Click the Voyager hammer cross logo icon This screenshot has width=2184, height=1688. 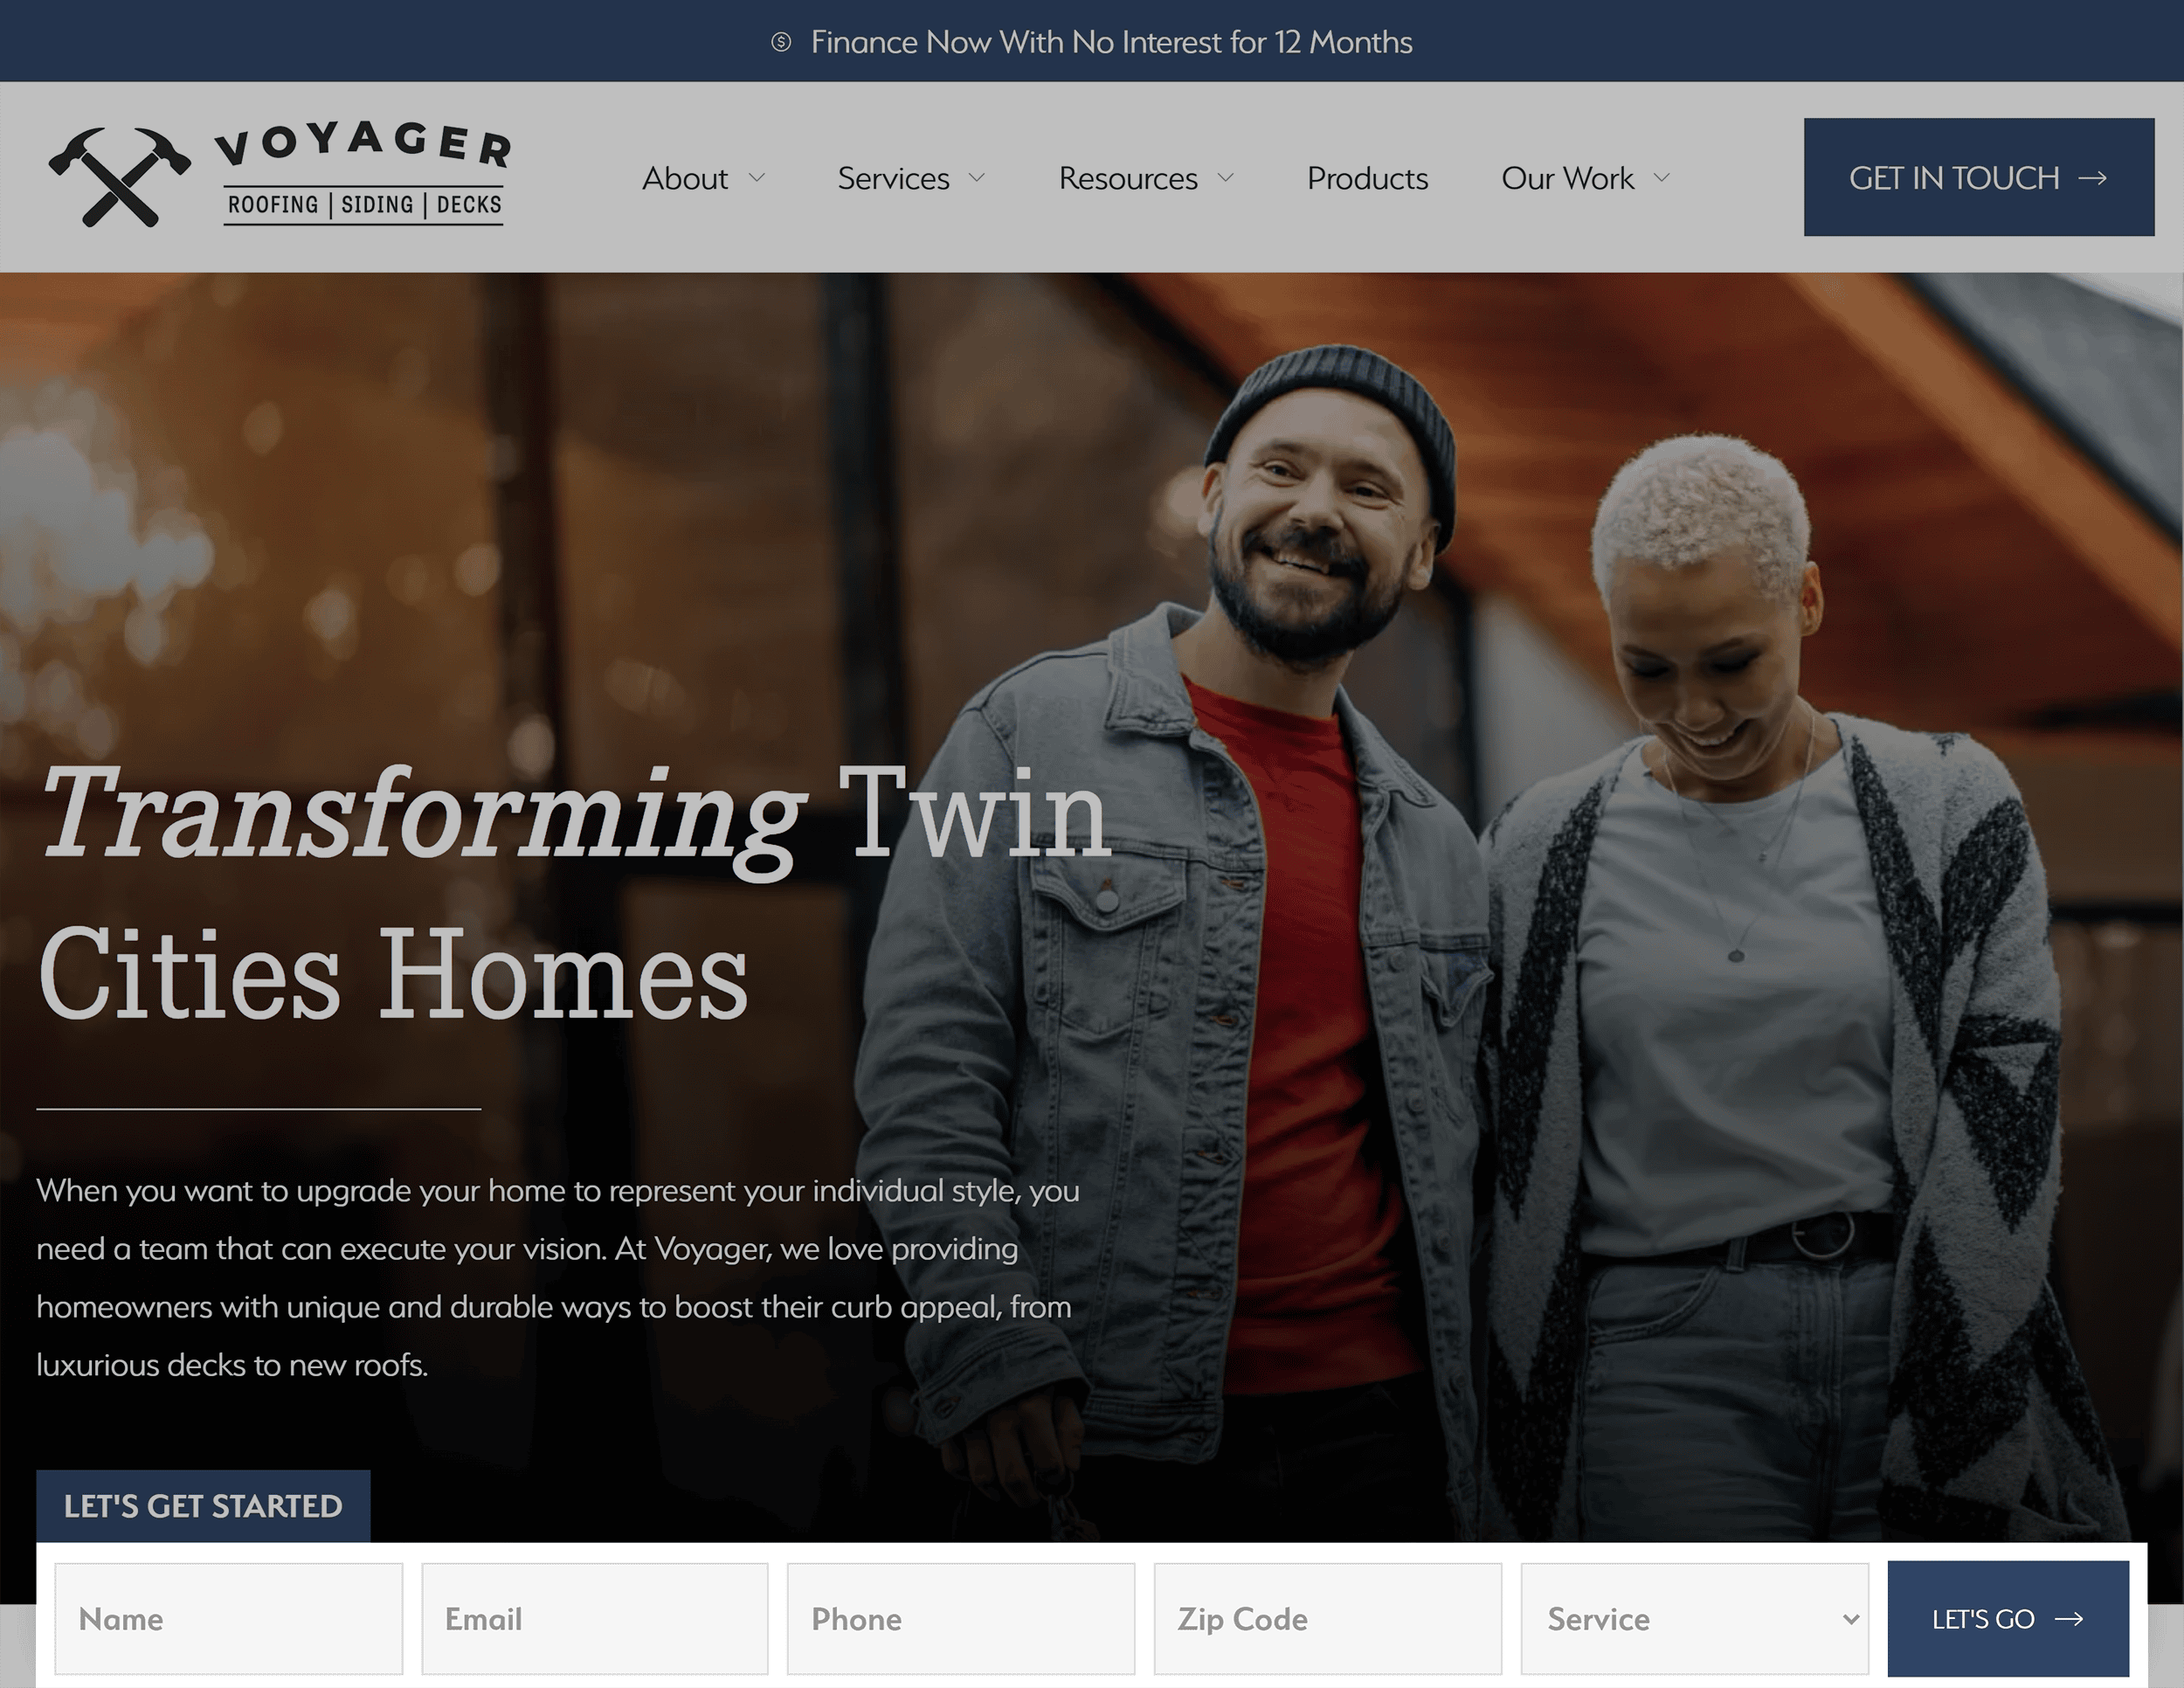[x=119, y=174]
